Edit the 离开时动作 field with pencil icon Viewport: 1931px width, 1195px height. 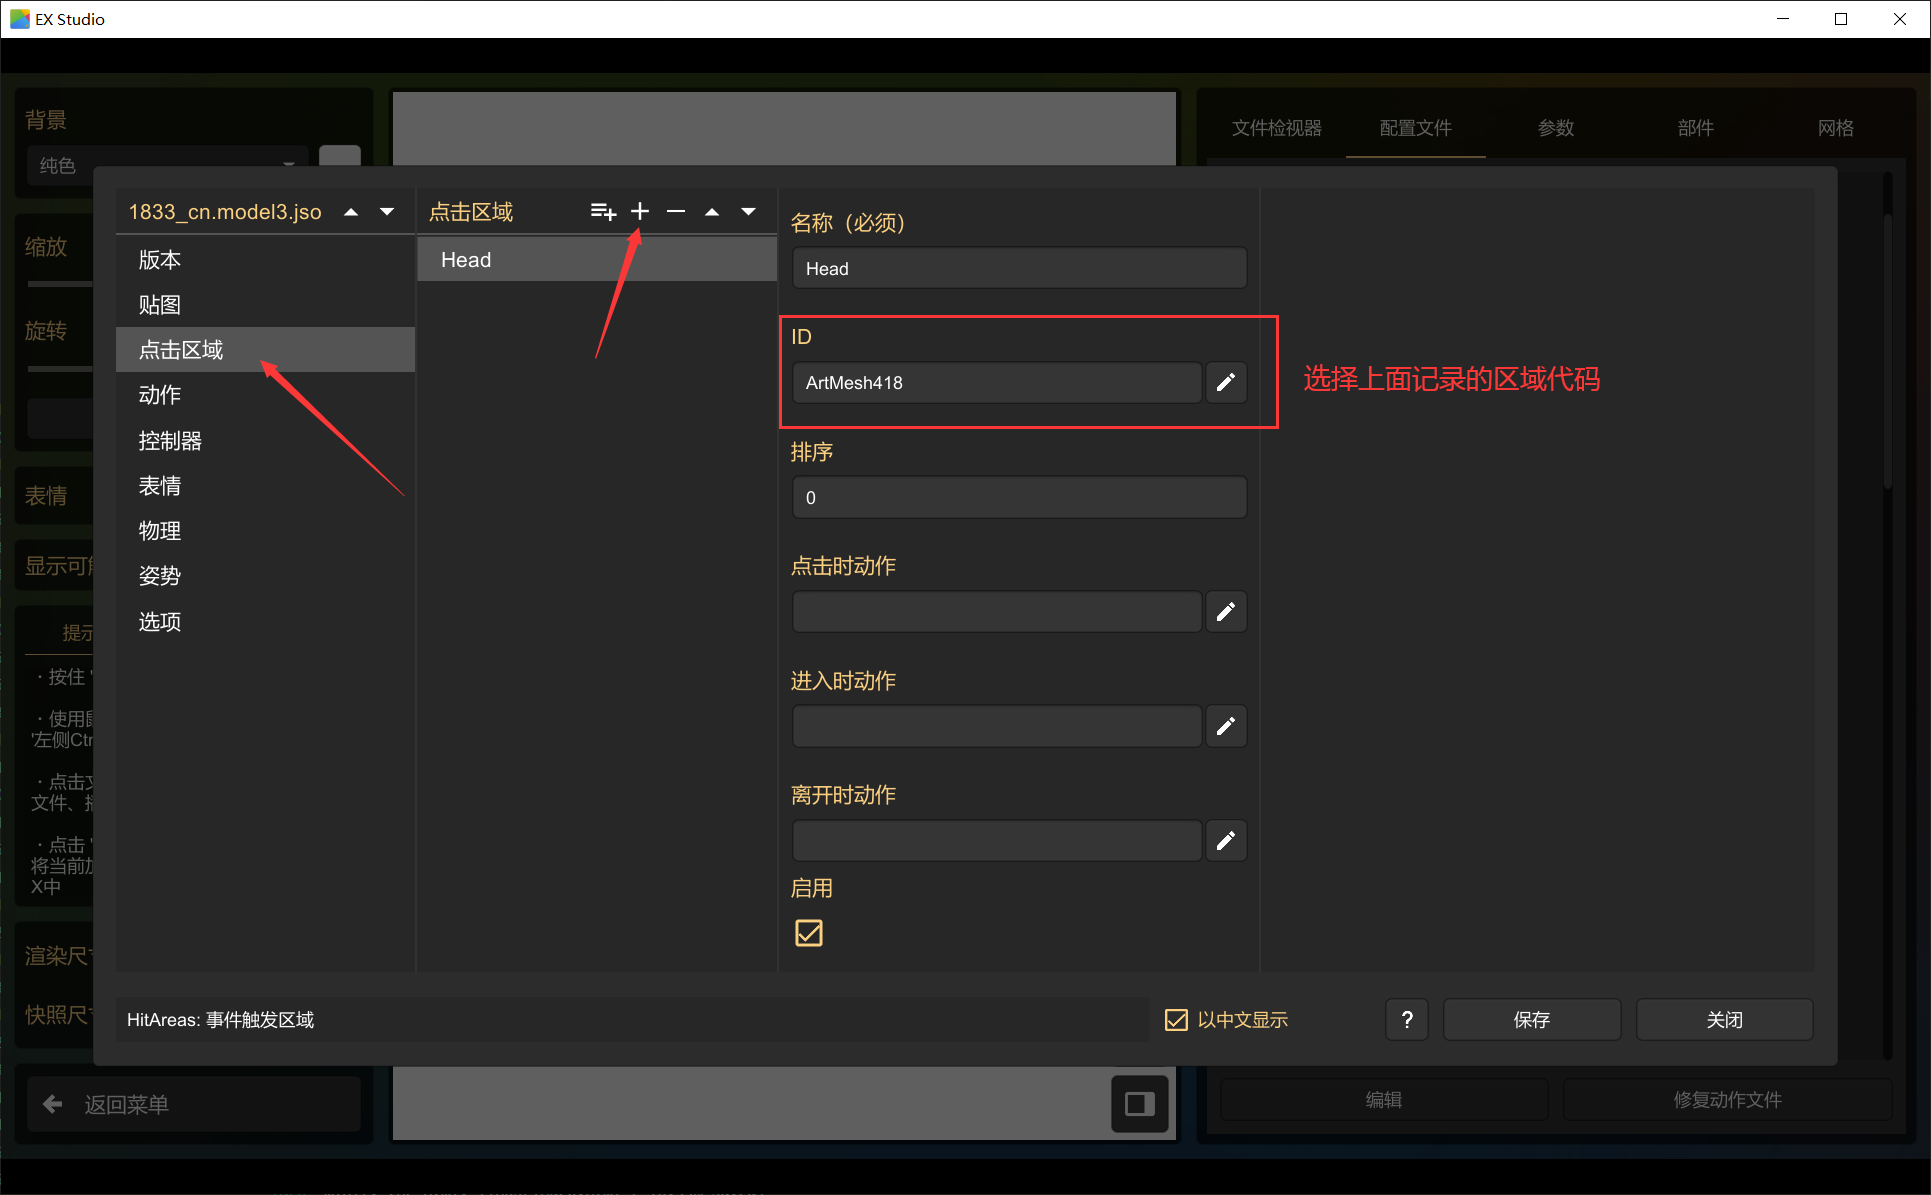point(1226,840)
